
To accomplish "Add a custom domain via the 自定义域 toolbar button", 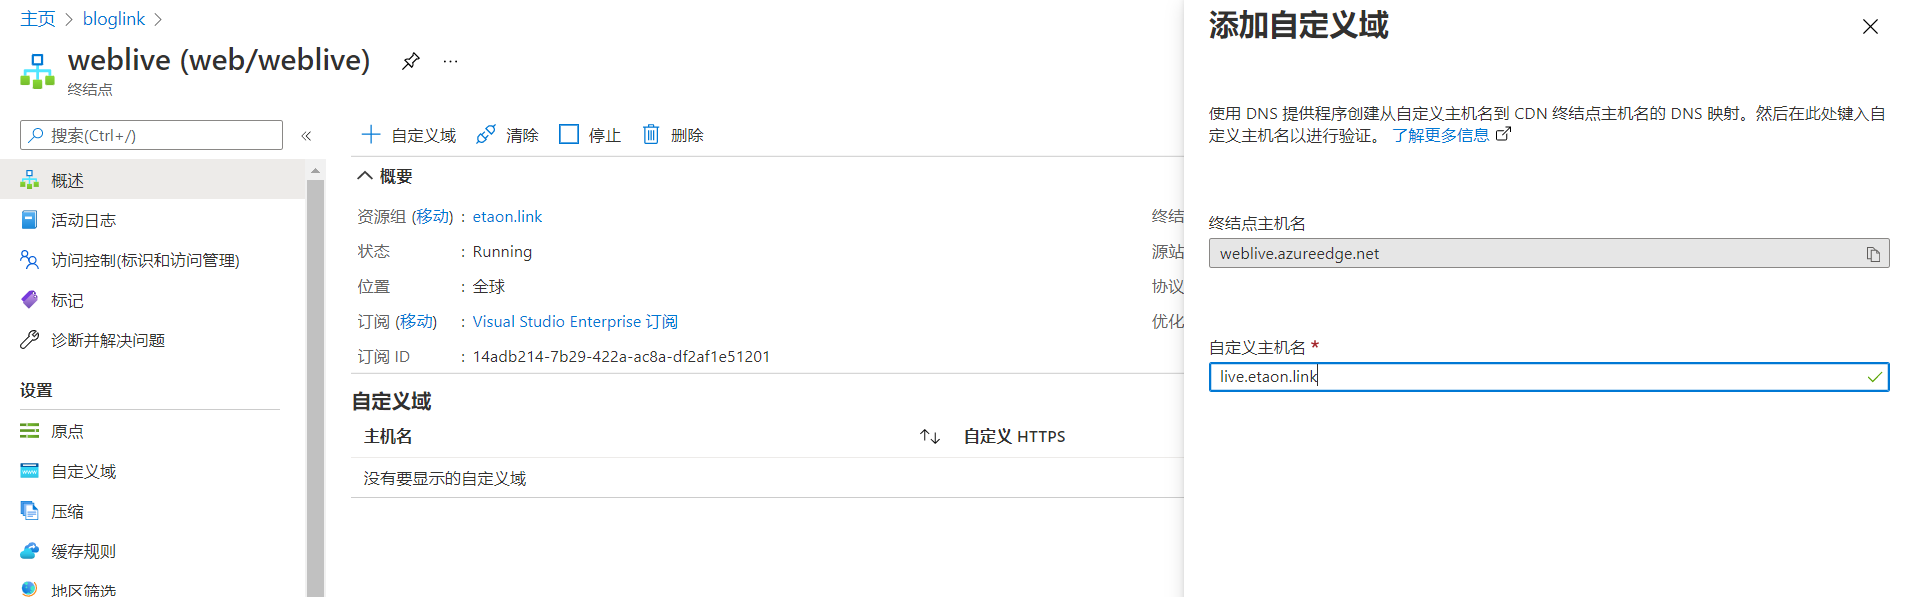I will coord(408,135).
